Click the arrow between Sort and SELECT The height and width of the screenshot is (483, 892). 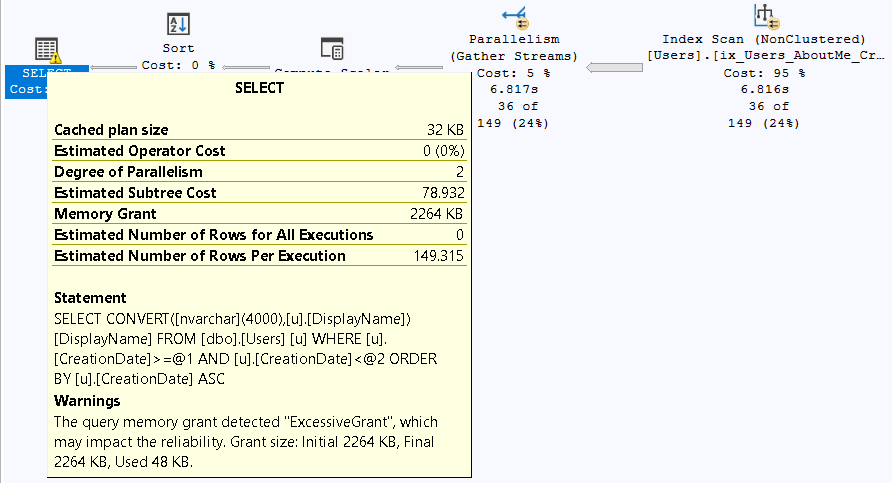[113, 68]
